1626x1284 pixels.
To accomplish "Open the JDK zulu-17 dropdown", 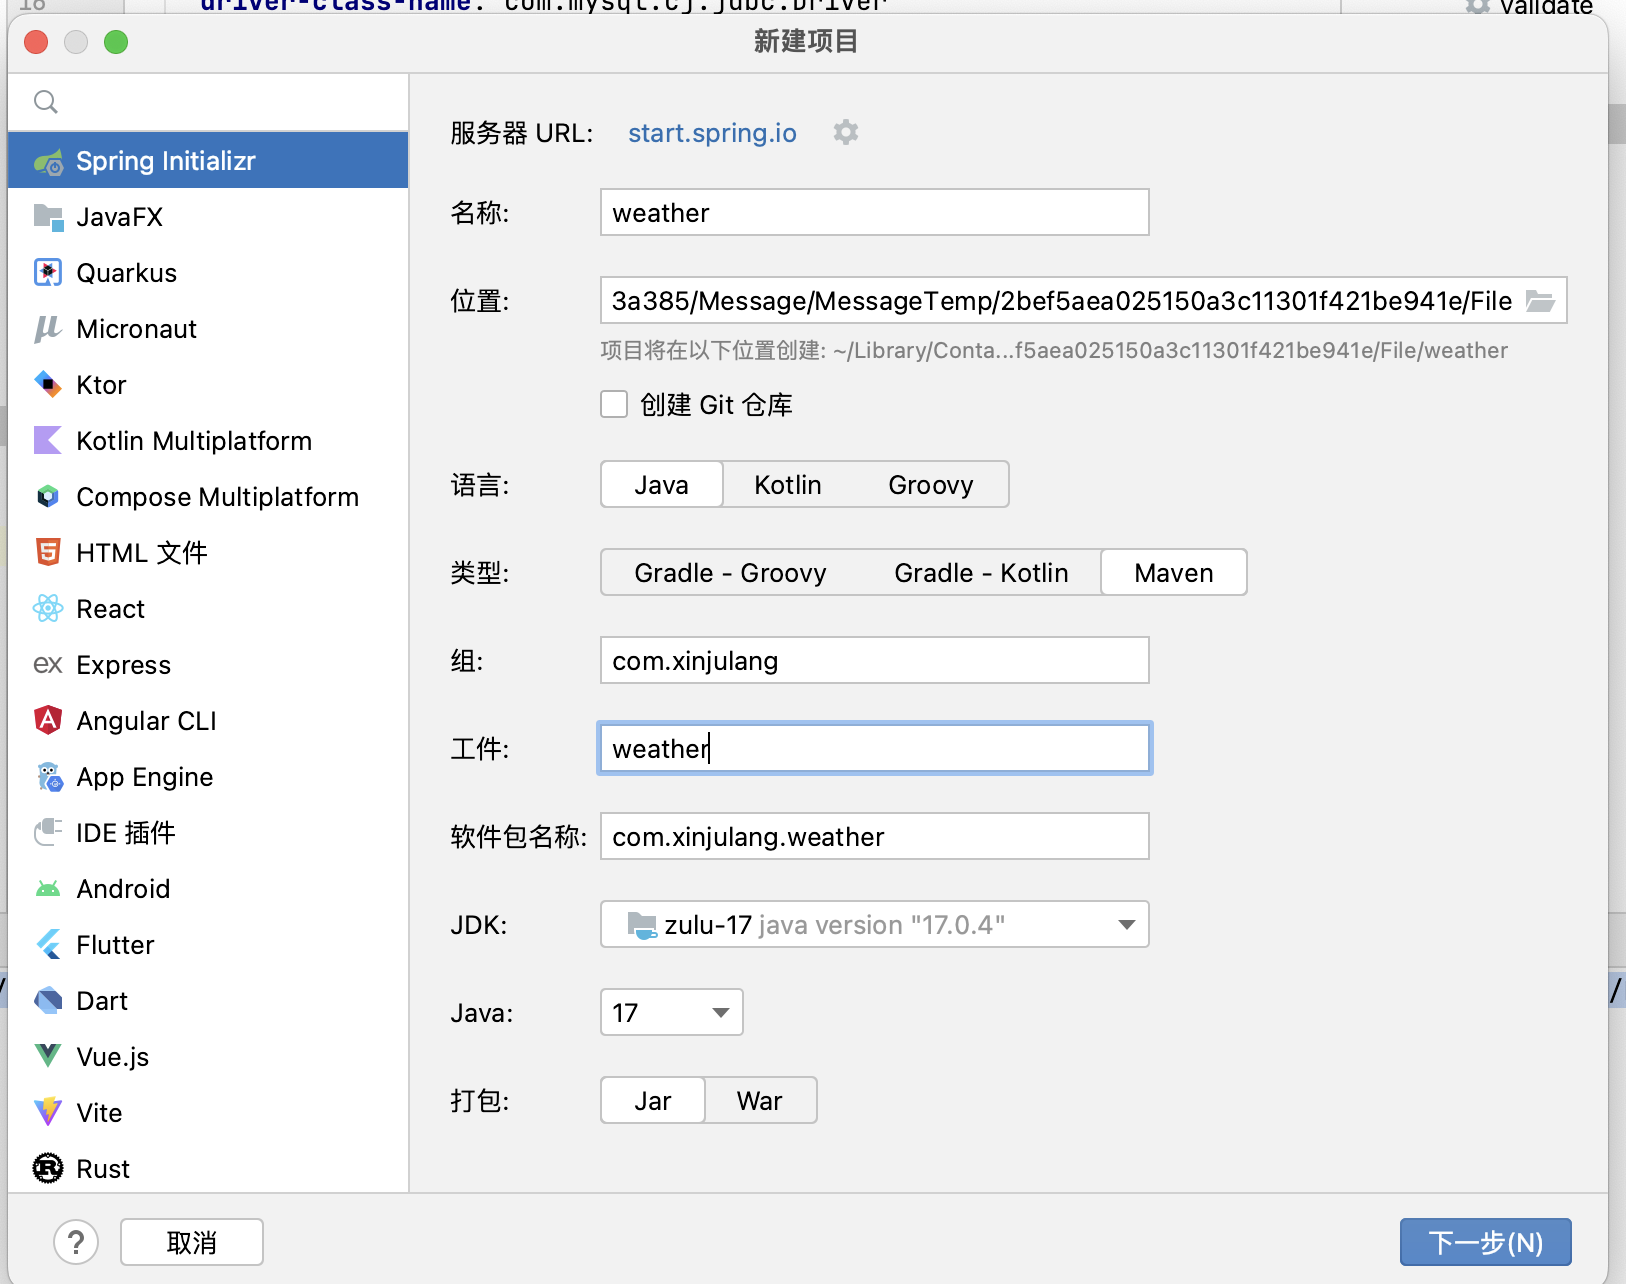I will pyautogui.click(x=875, y=925).
